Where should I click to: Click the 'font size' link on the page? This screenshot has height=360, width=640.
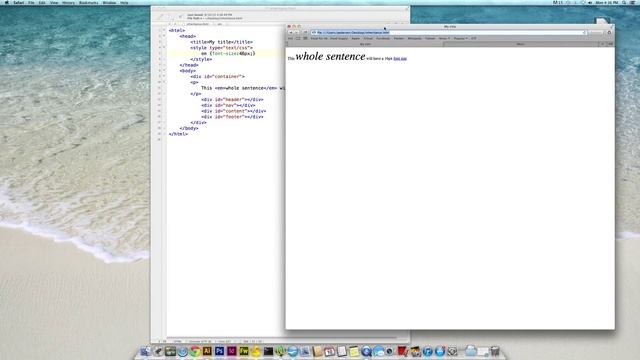400,59
